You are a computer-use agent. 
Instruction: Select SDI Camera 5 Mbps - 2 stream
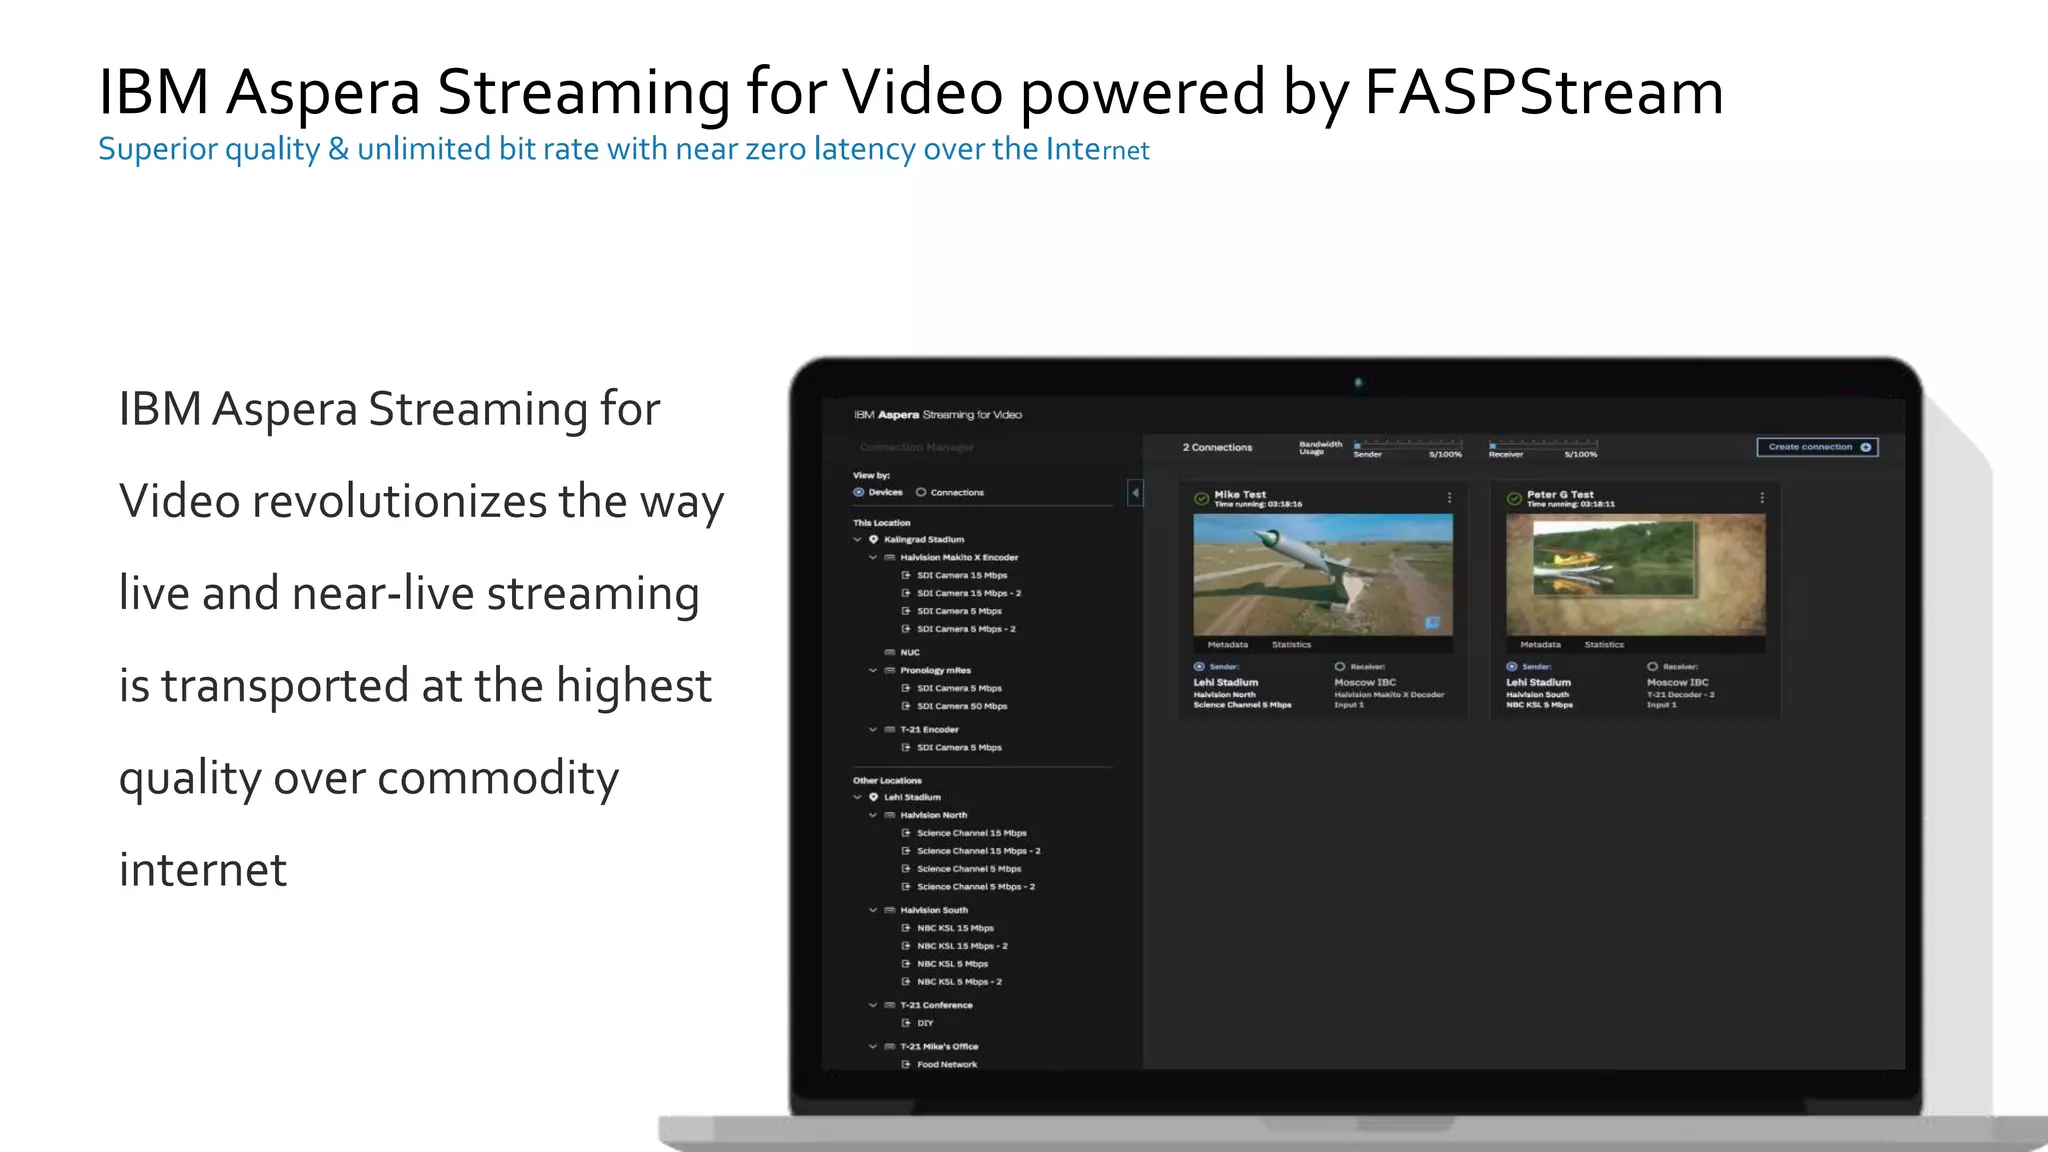(x=966, y=629)
